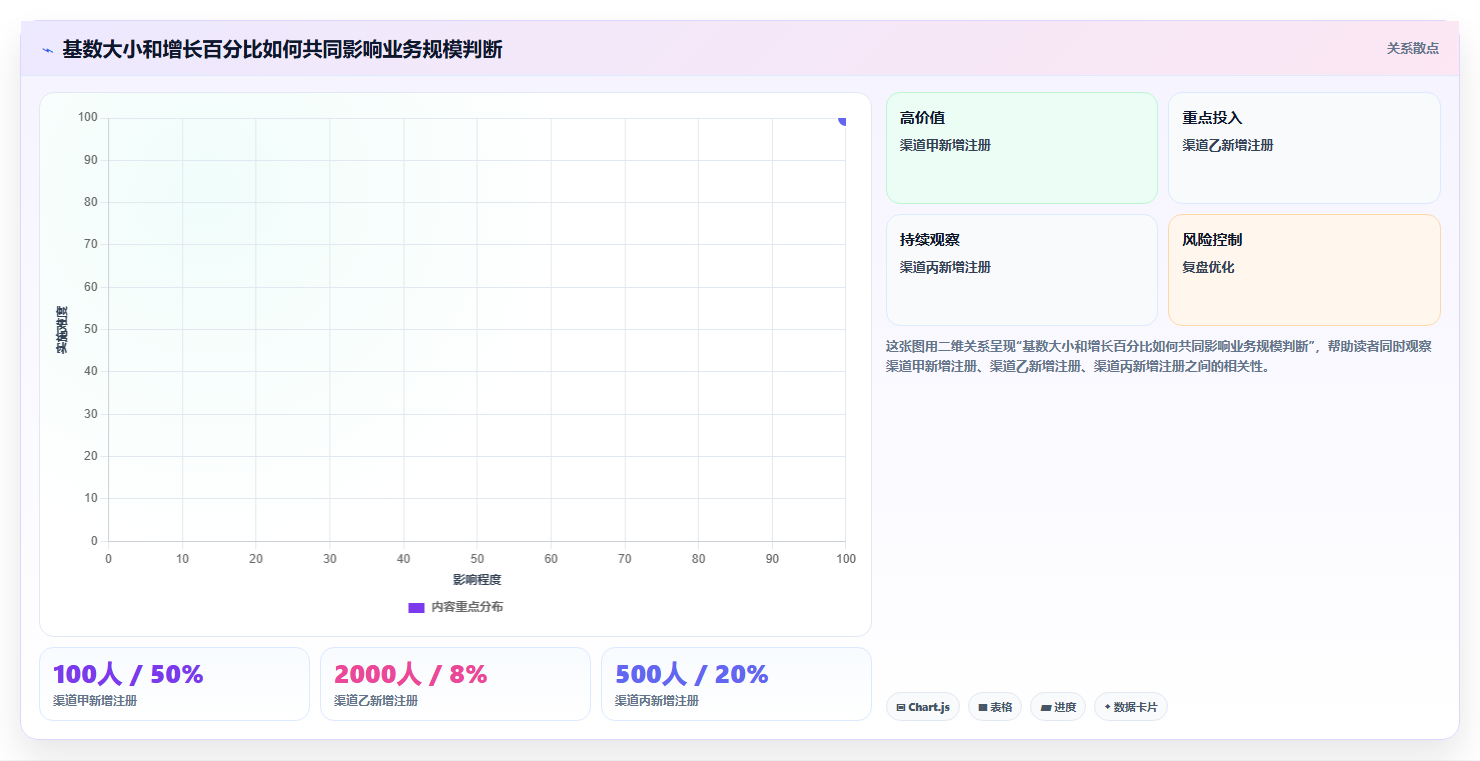Click the 实施难度 y-axis title
The width and height of the screenshot is (1480, 761).
tap(62, 330)
